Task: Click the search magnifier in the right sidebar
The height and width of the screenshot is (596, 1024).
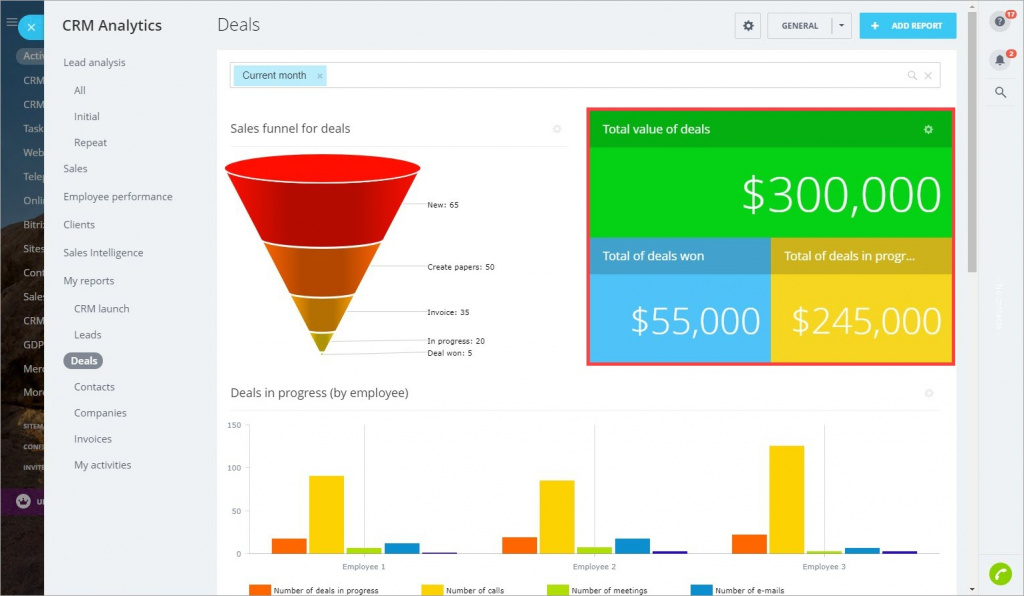Action: click(x=999, y=93)
